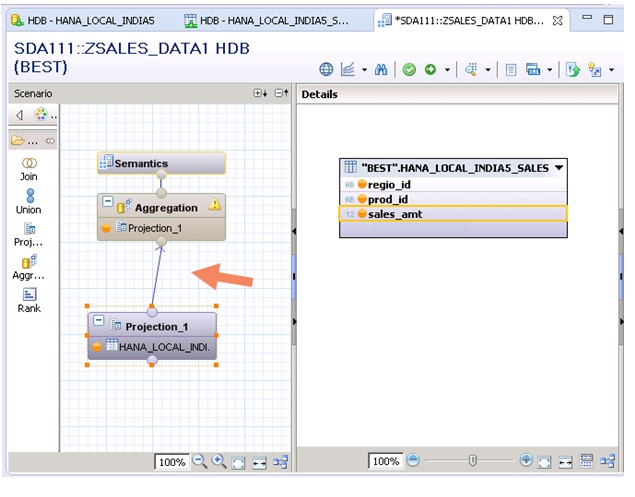Select the Union node tool
Image resolution: width=635 pixels, height=497 pixels.
point(29,201)
